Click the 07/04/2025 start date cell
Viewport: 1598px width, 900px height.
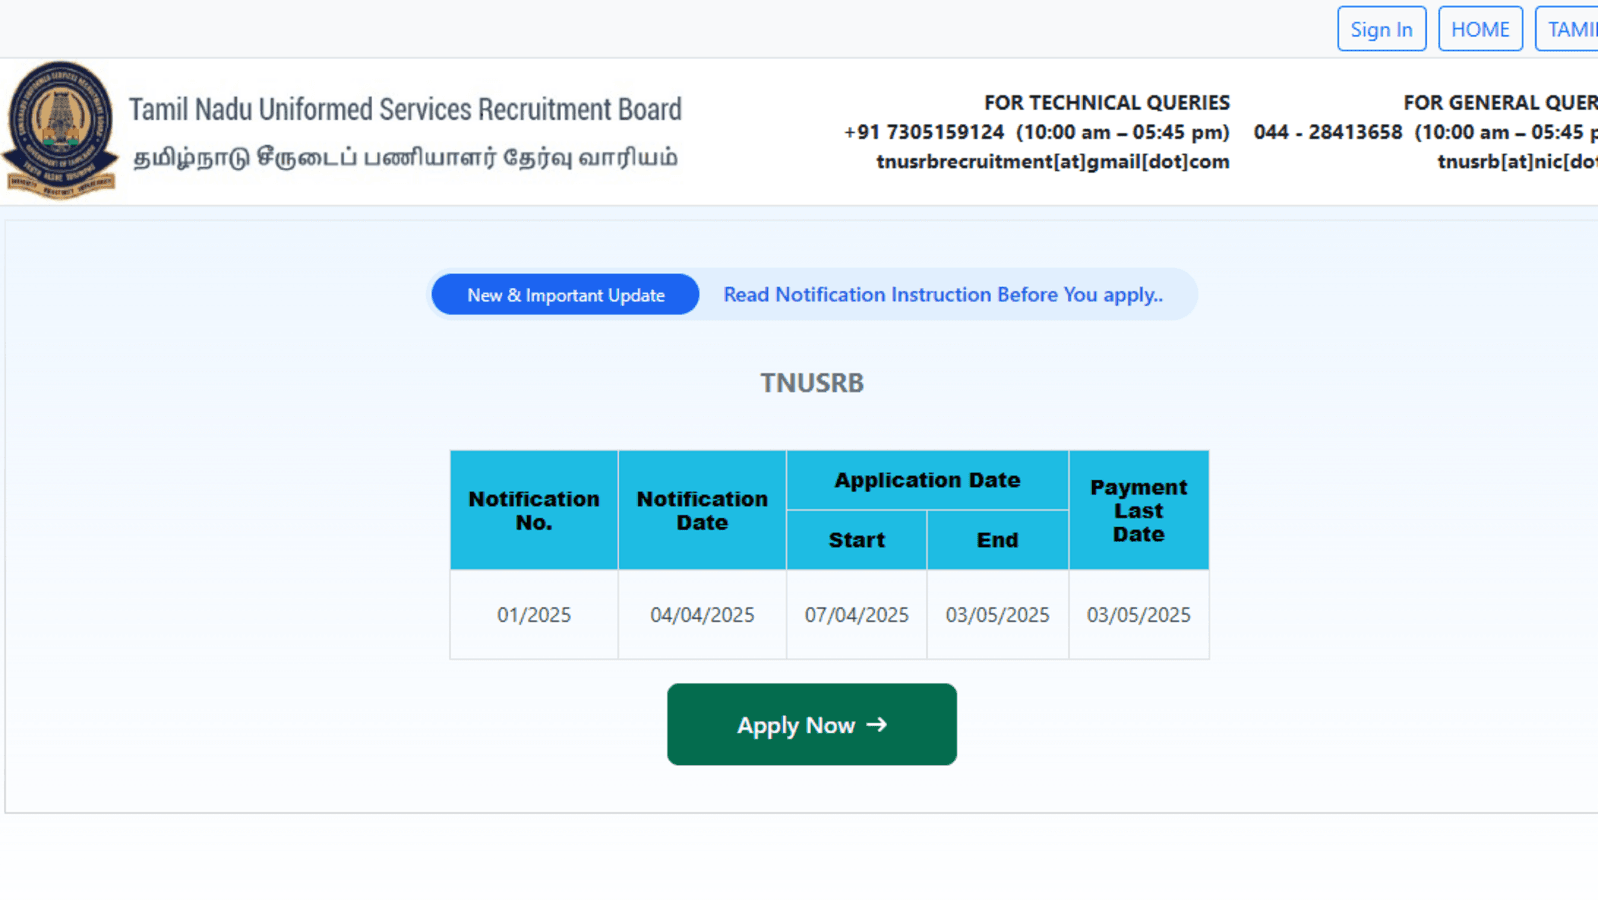[x=856, y=615]
